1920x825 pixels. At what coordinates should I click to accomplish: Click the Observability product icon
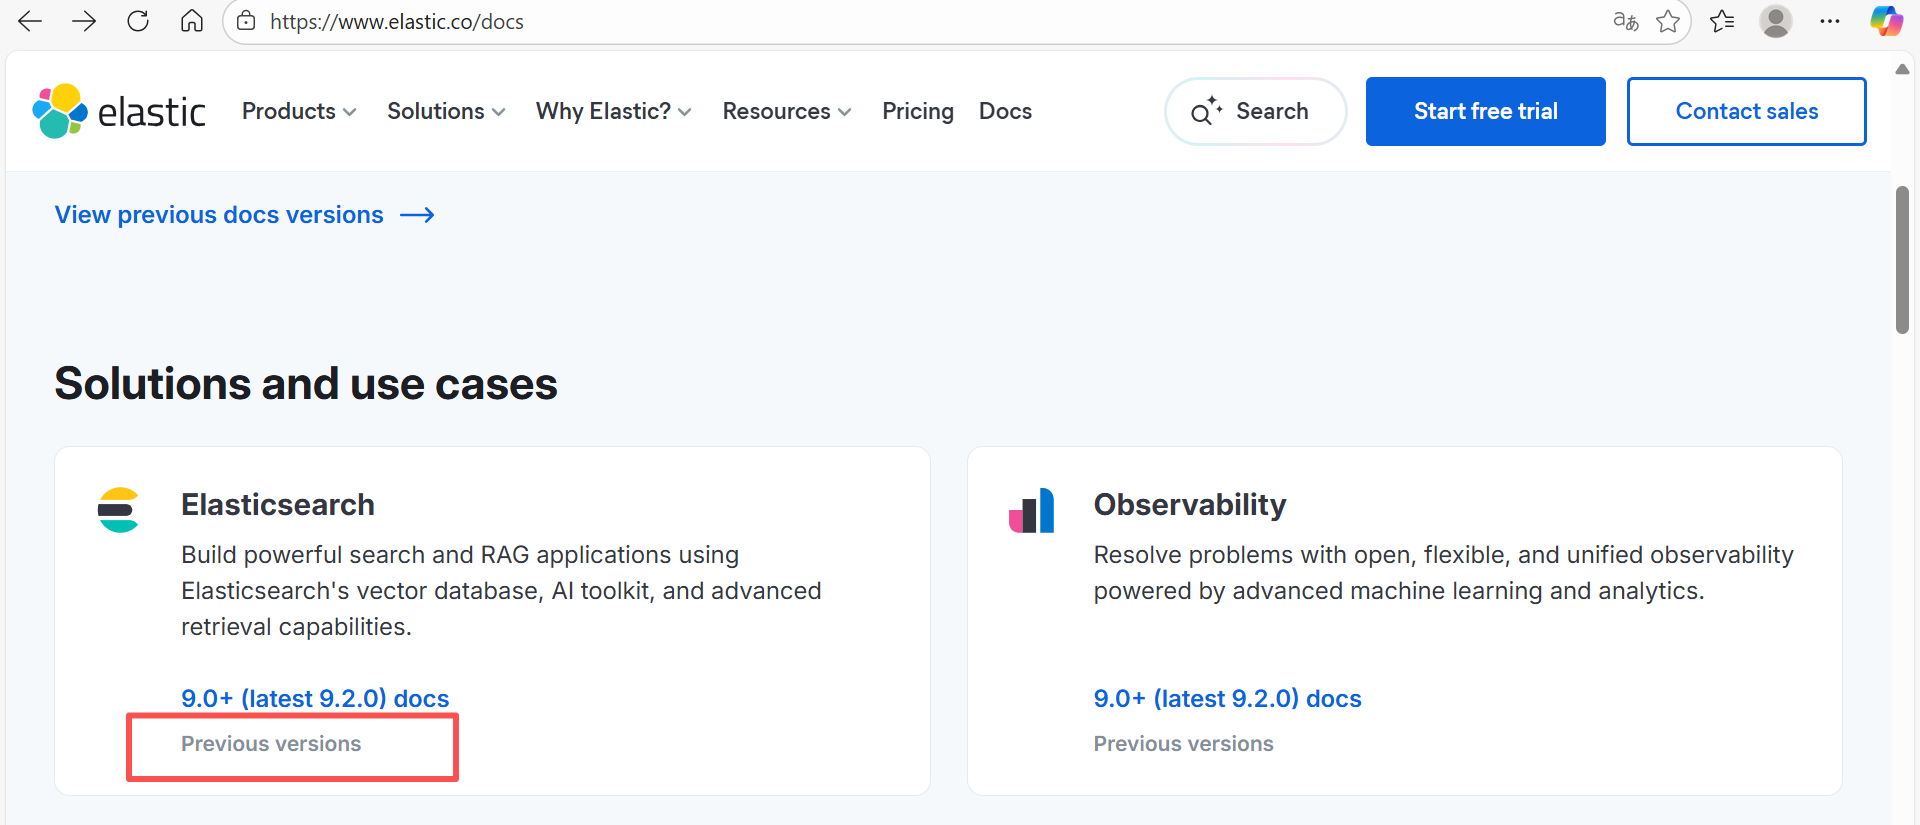pos(1031,510)
